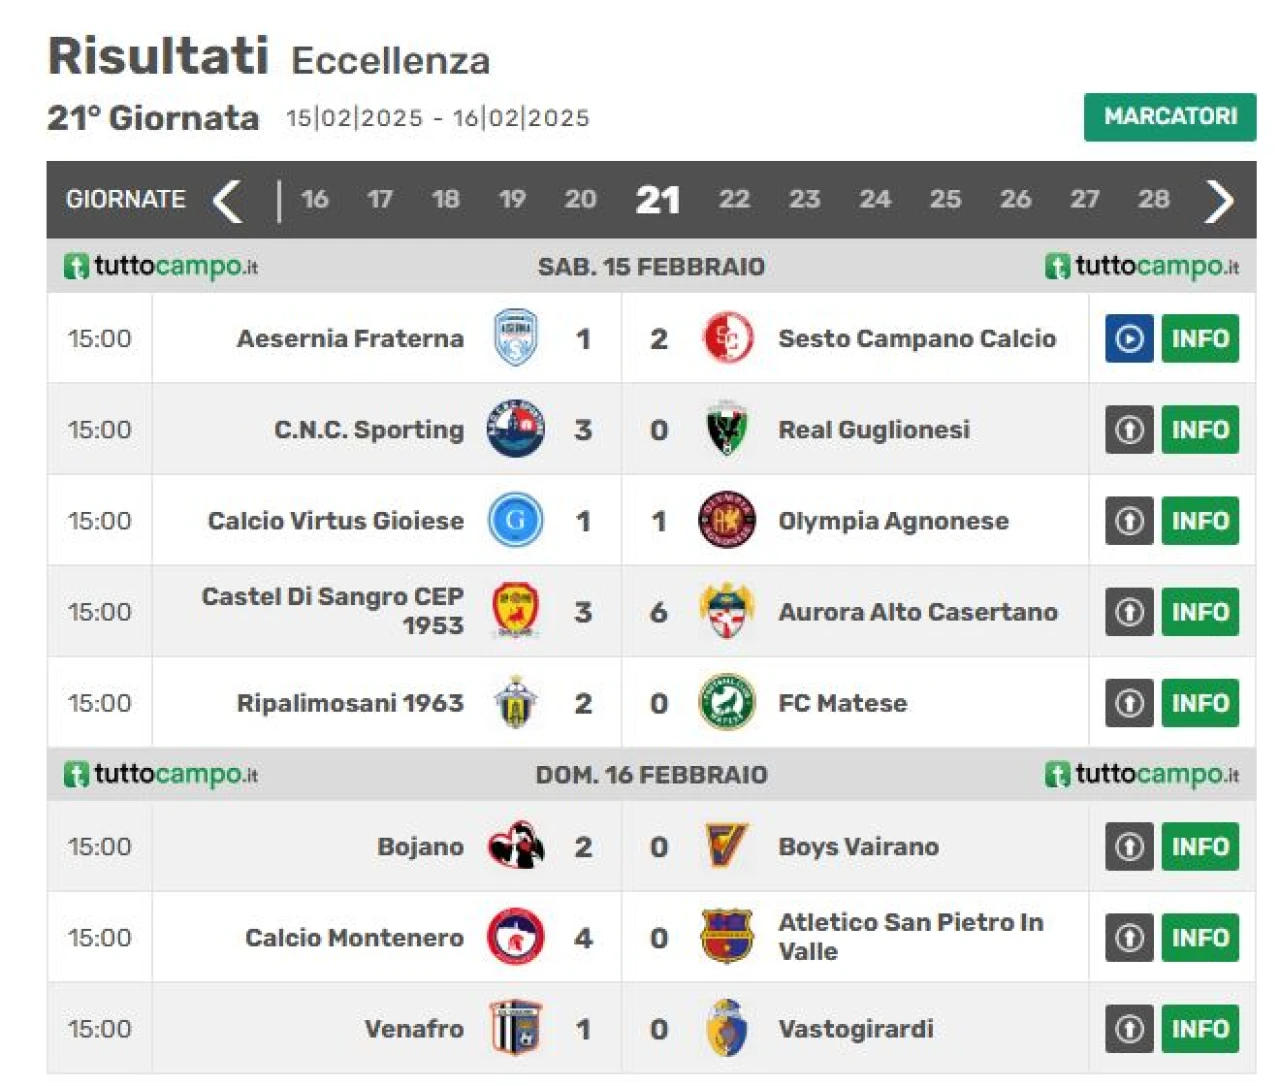Open Castel Di Sangro CEP 1953 team page

(x=332, y=611)
